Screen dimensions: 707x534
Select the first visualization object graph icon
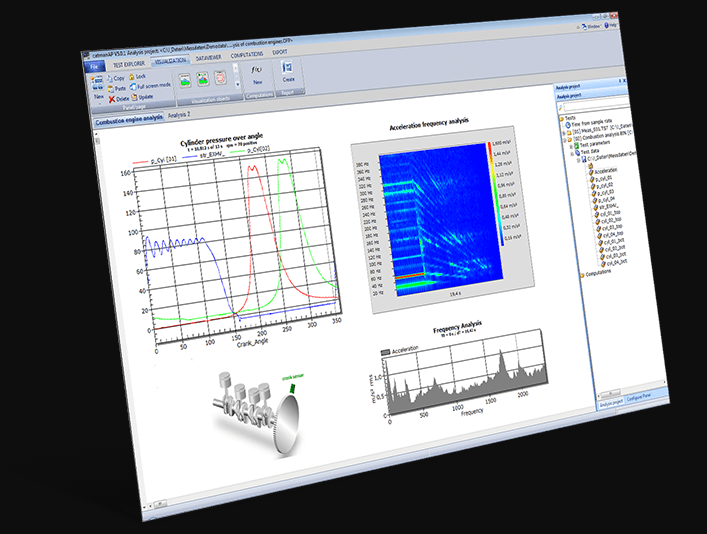(x=186, y=78)
